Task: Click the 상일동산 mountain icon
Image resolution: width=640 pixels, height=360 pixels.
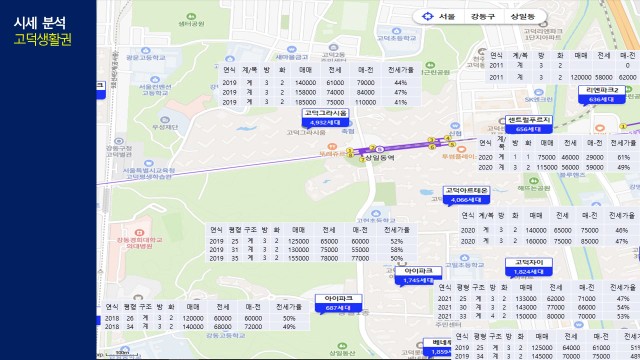Action: click(342, 346)
